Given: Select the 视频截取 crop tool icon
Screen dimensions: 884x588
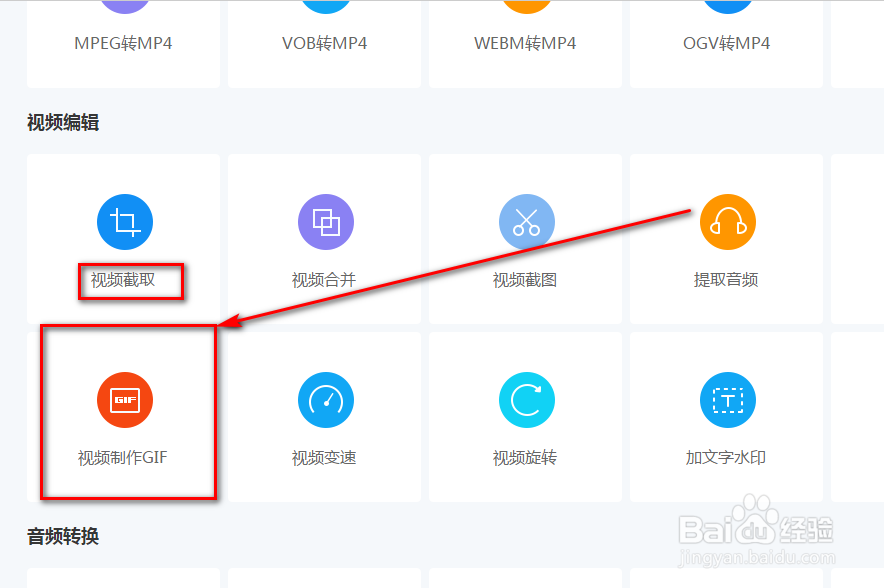Looking at the screenshot, I should tap(124, 221).
